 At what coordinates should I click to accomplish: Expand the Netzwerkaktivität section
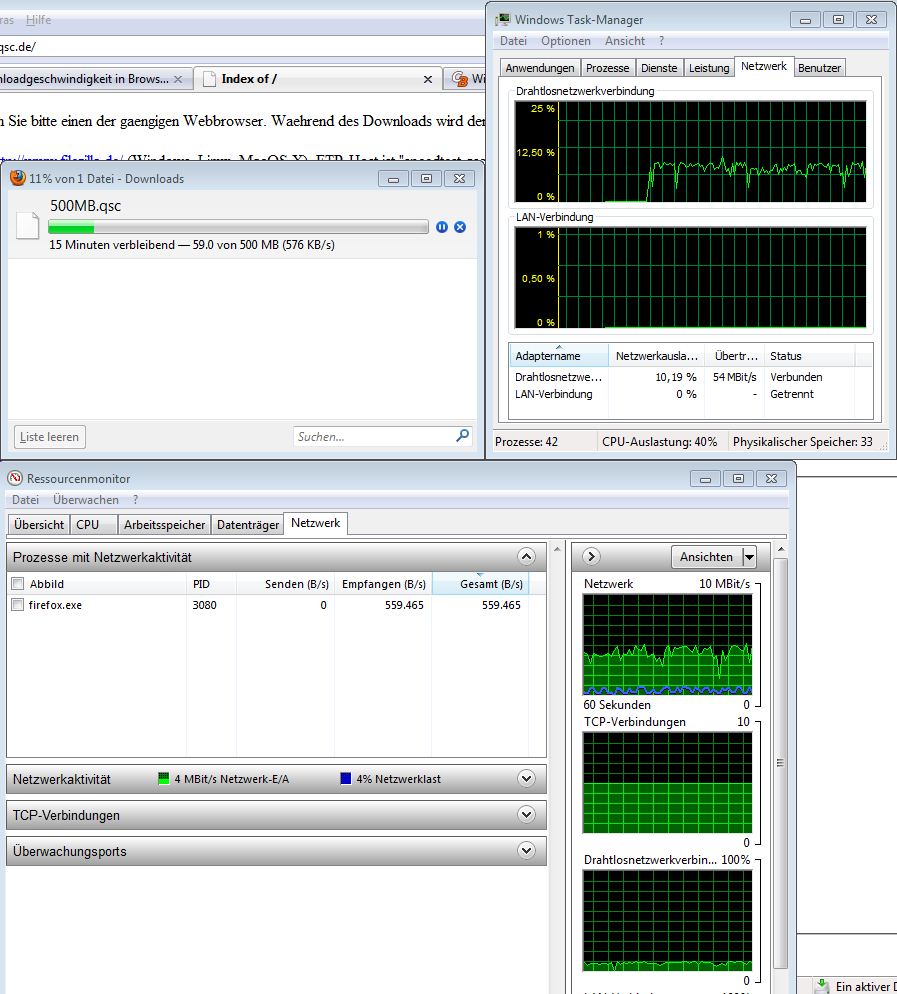[526, 778]
